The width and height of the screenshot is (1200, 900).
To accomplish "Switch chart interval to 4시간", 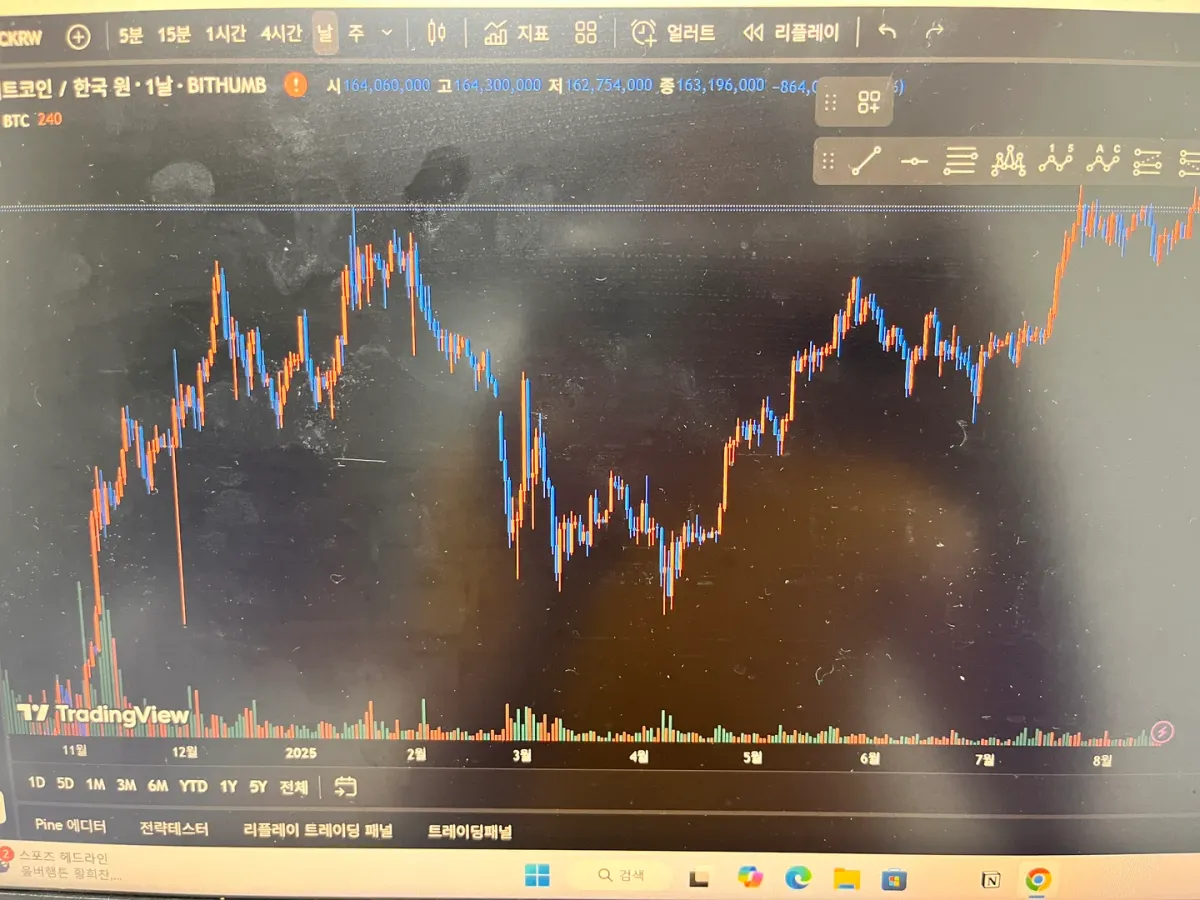I will pyautogui.click(x=281, y=33).
